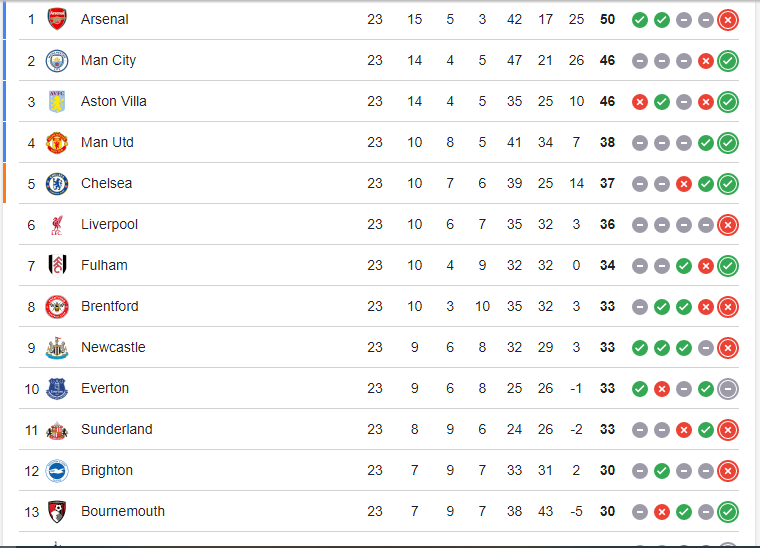Click the Man Utd crest icon
Screen dimensions: 760x548
56,143
